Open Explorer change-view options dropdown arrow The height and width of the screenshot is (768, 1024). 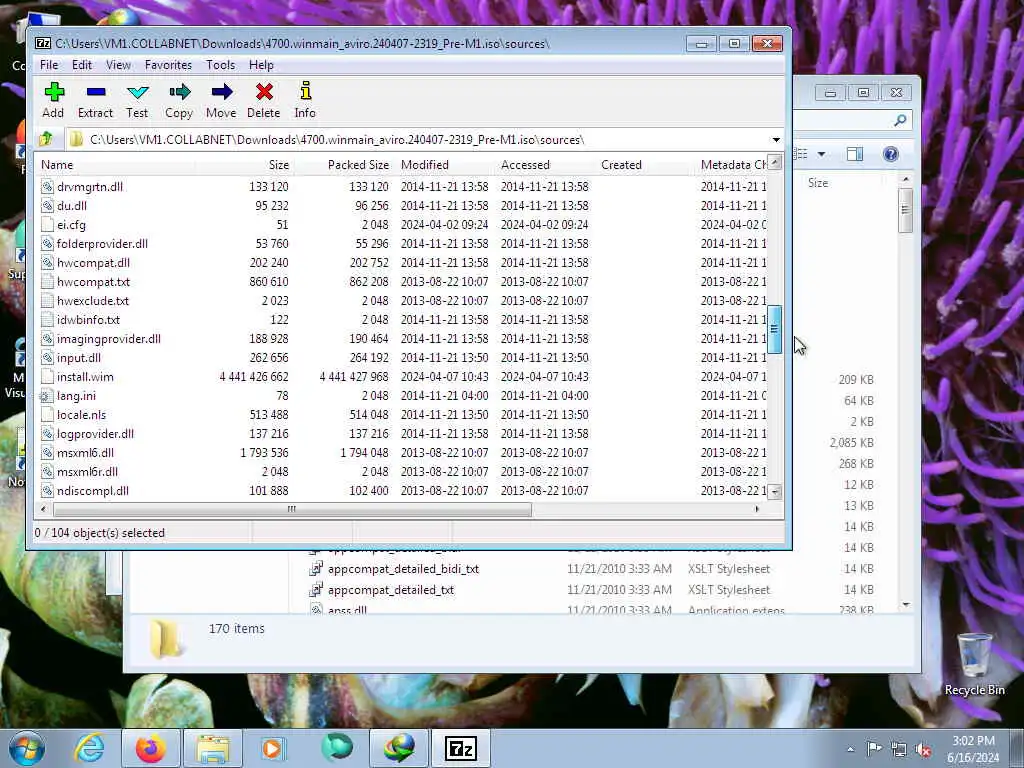pyautogui.click(x=822, y=154)
